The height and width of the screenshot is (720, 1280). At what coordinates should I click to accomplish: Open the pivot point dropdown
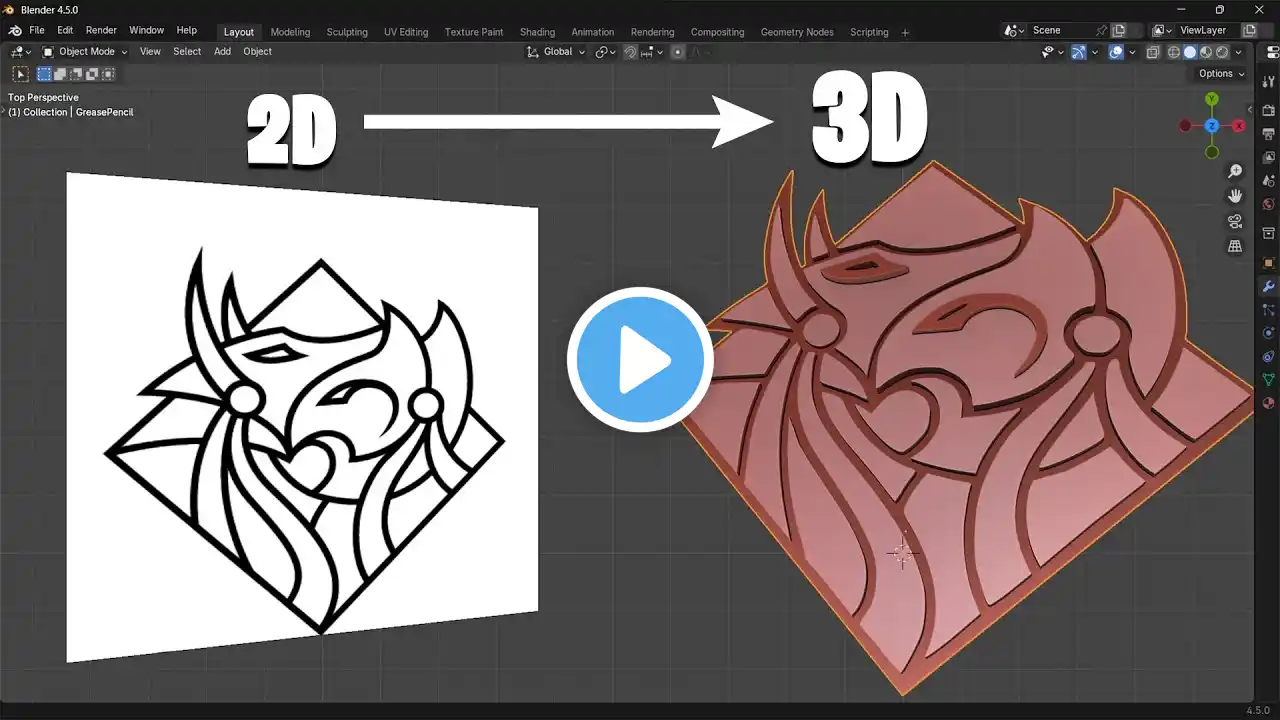coord(605,52)
